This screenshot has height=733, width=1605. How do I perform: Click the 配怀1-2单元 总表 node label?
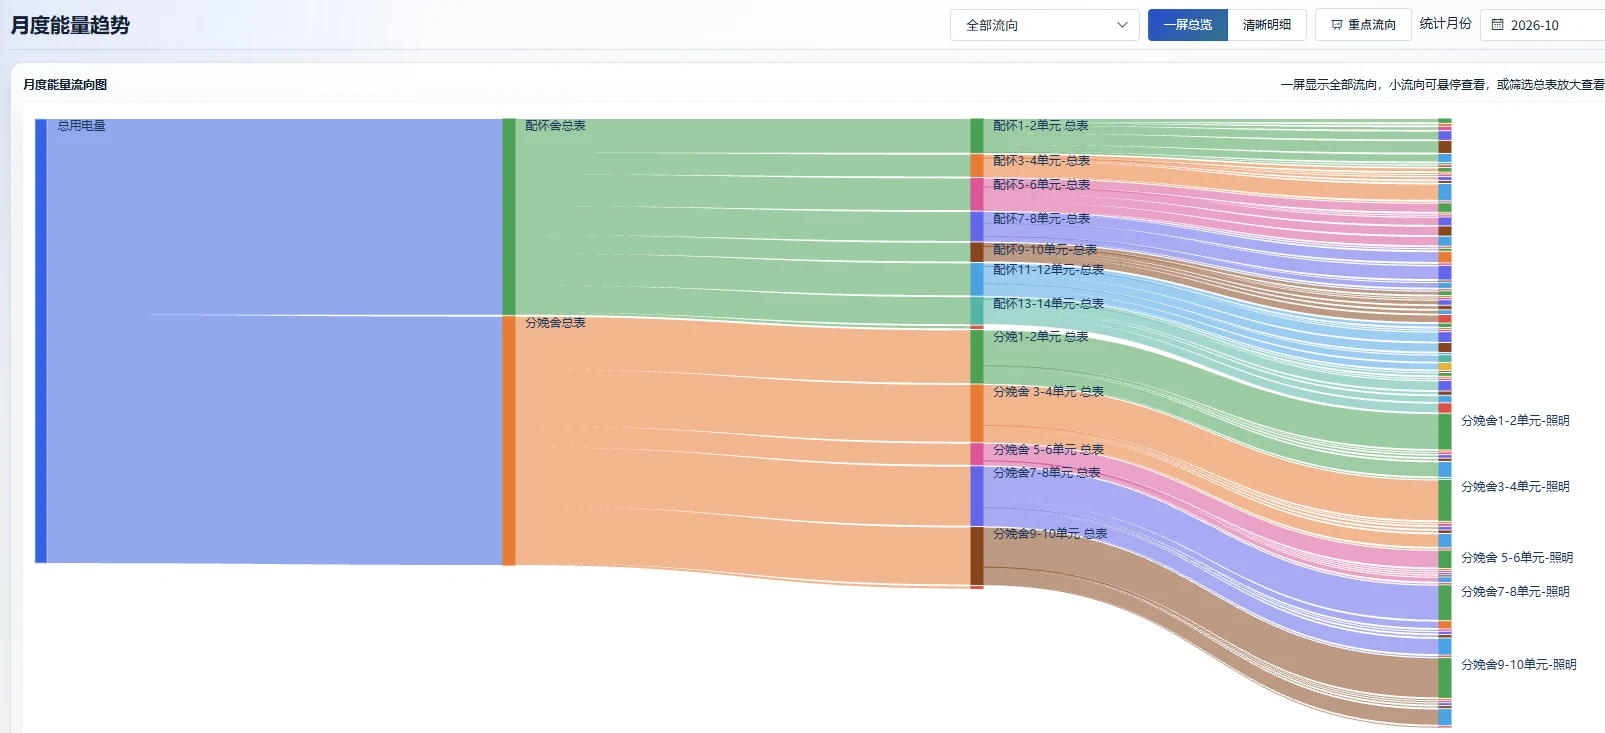click(x=1040, y=126)
